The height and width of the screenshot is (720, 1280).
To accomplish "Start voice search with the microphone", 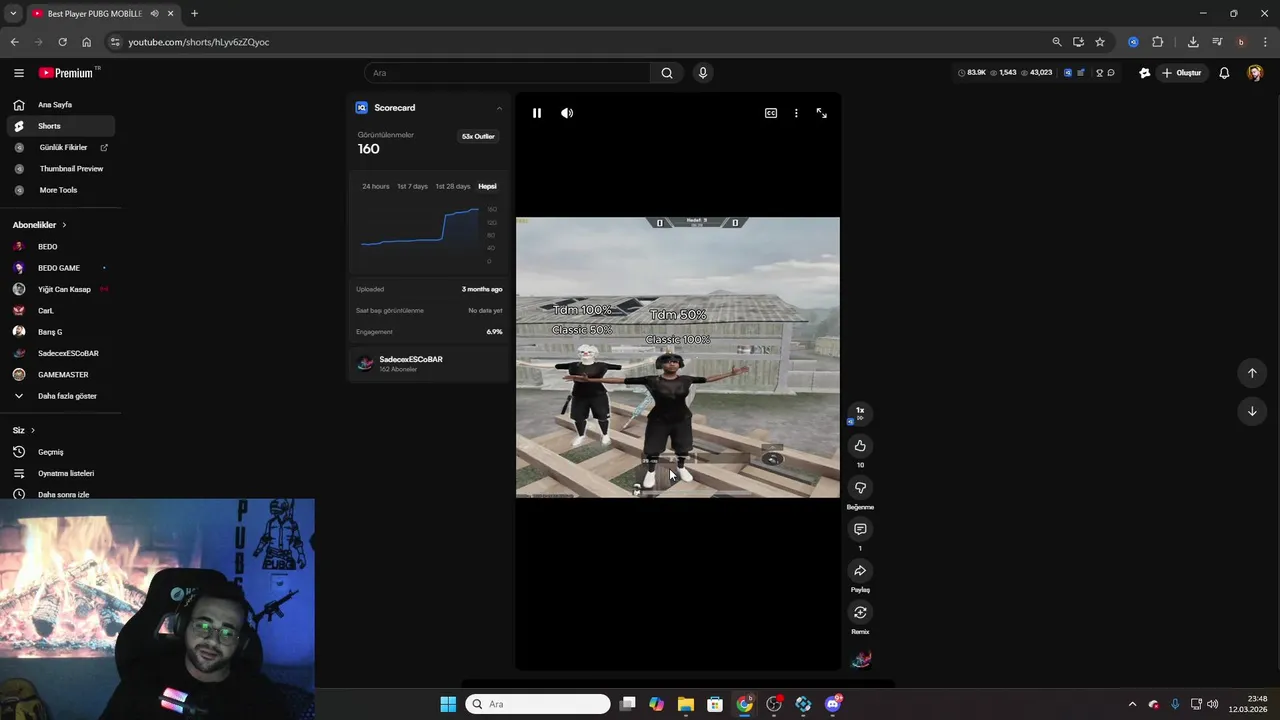I will (703, 73).
